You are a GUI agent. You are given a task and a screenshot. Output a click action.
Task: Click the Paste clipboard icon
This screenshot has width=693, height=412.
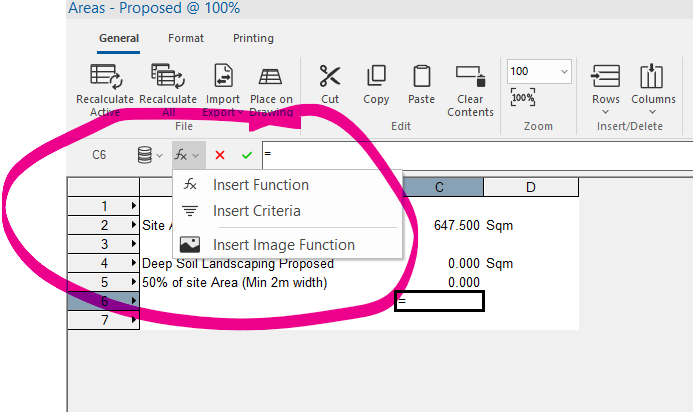tap(422, 76)
